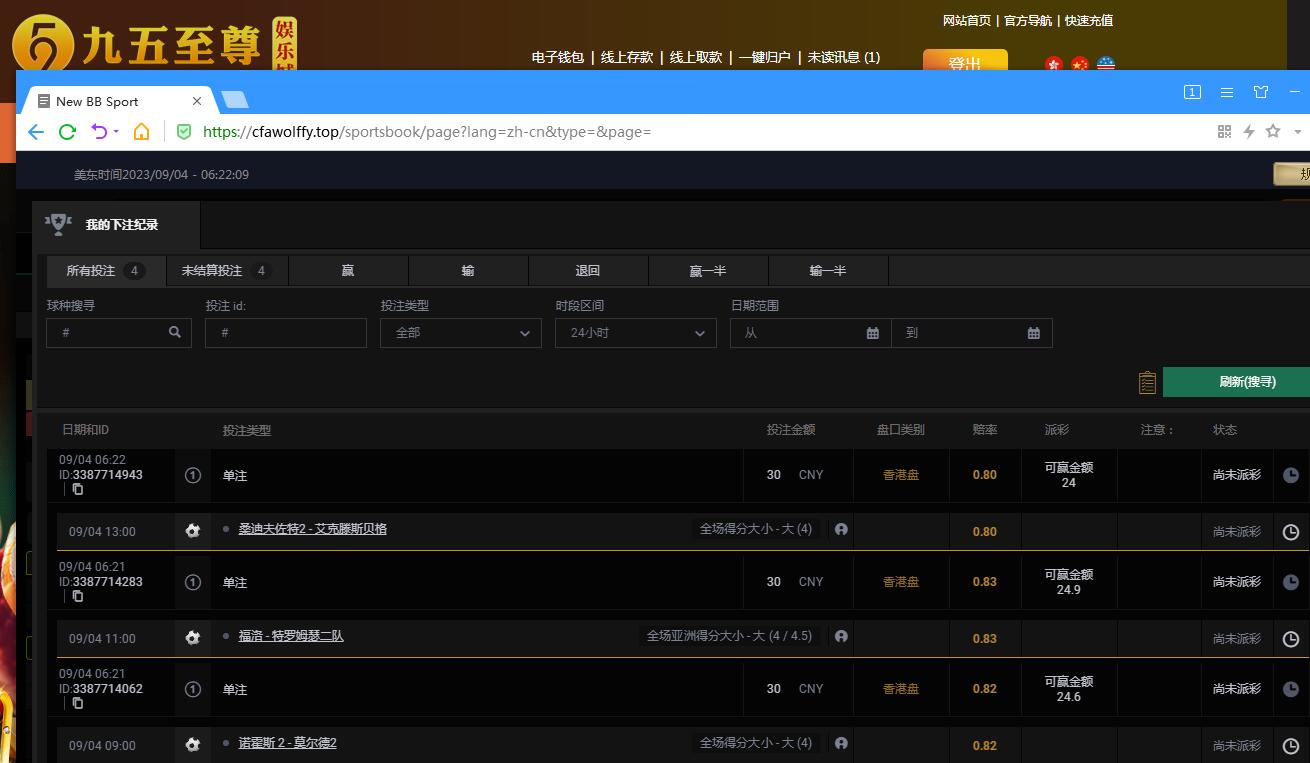Expand the undo history dropdown arrow
The image size is (1310, 763).
[117, 132]
